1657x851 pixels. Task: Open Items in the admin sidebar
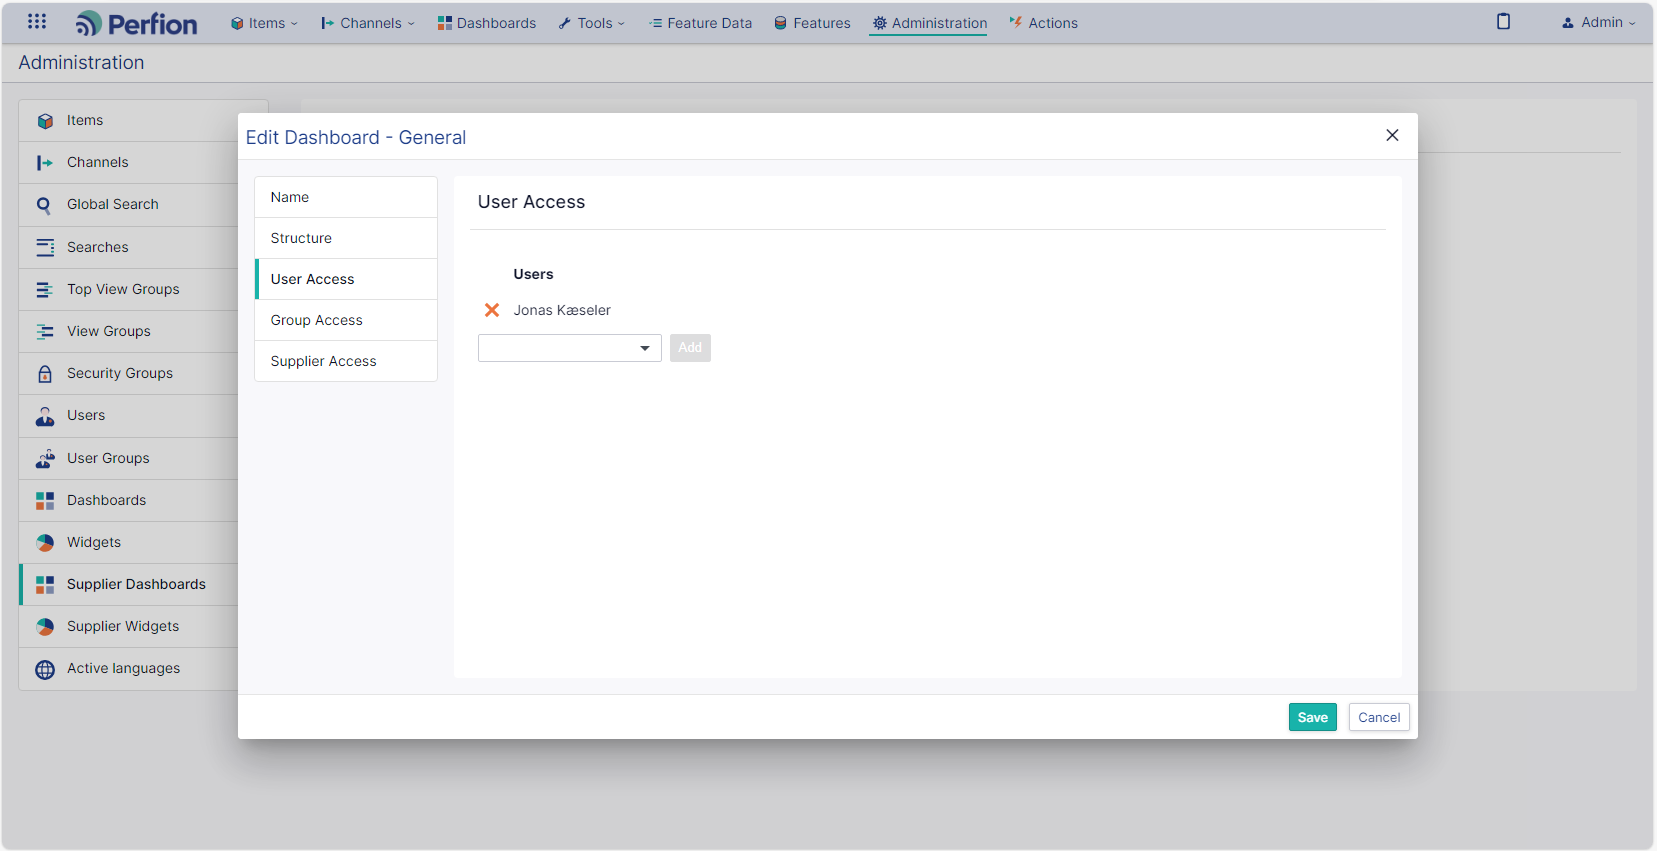128,121
